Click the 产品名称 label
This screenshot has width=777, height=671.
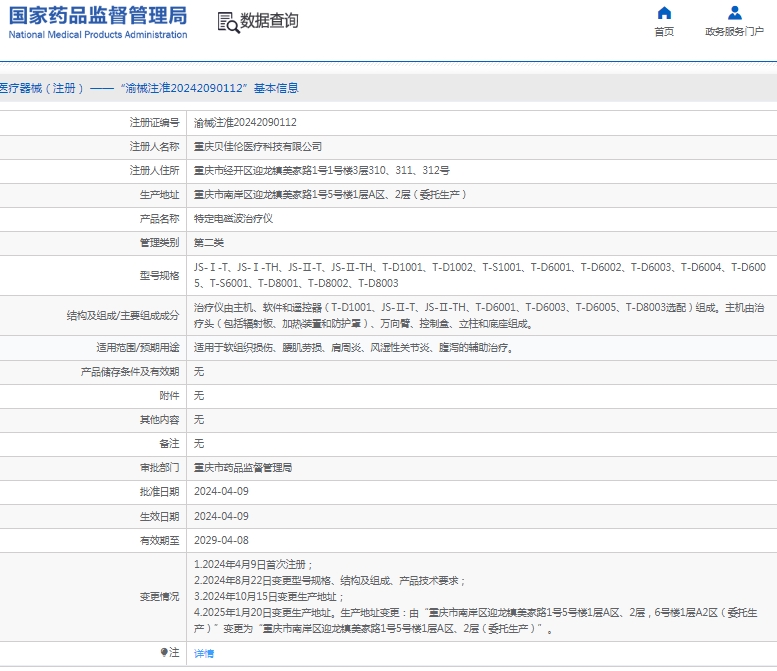click(159, 219)
